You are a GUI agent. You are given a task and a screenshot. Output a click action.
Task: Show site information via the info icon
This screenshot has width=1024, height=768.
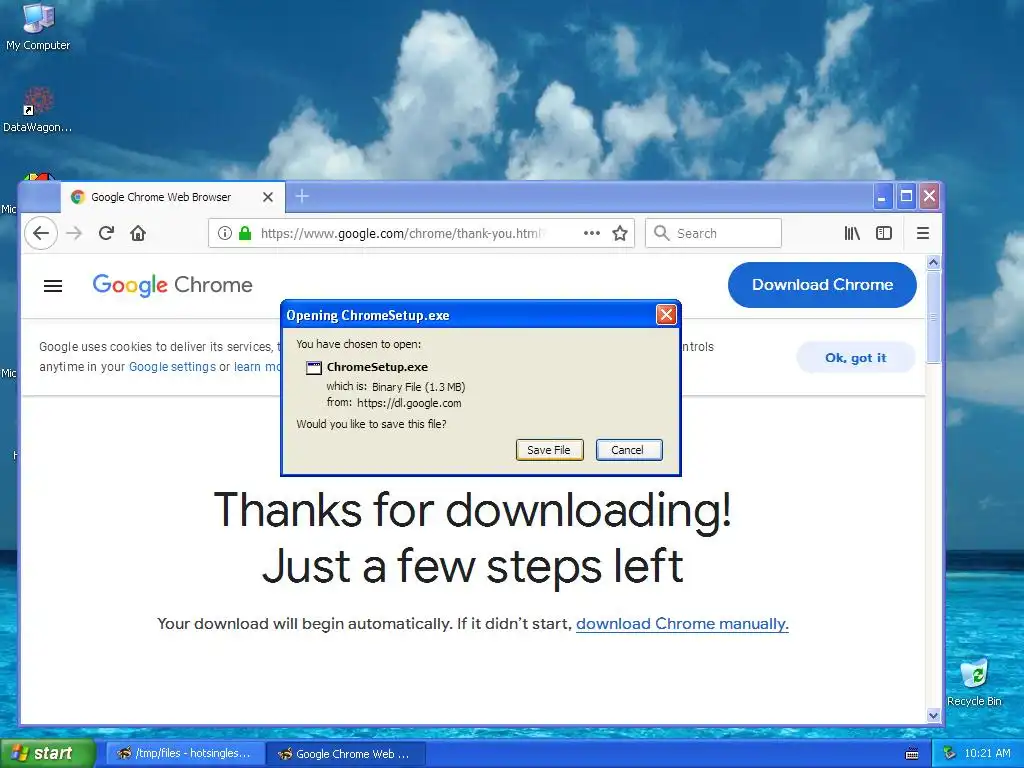(x=225, y=233)
